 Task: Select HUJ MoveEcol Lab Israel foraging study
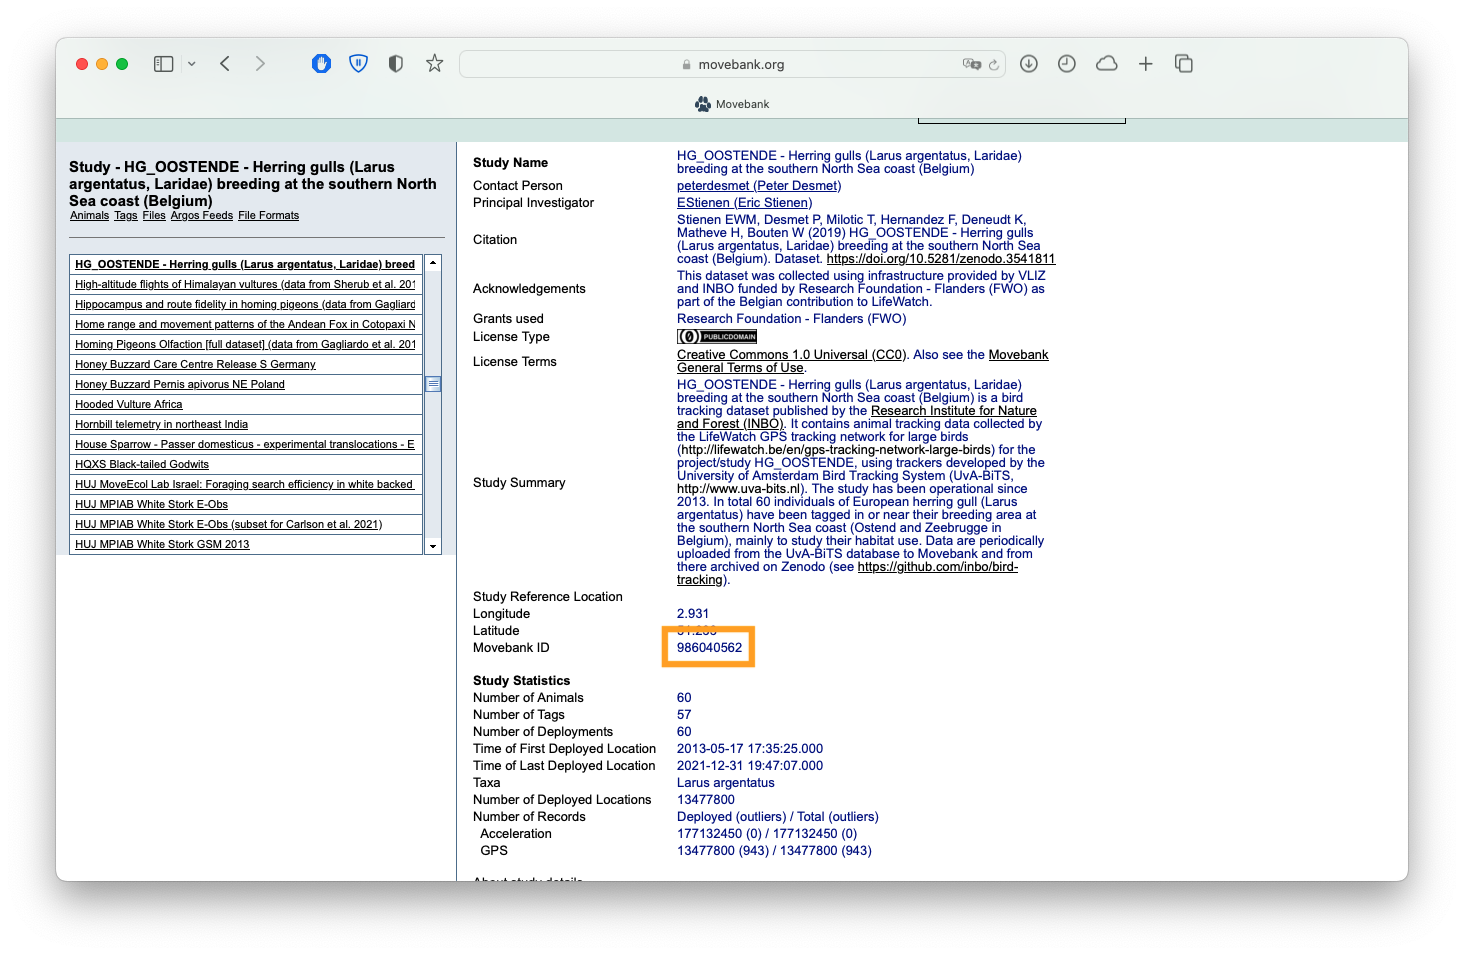(x=246, y=484)
